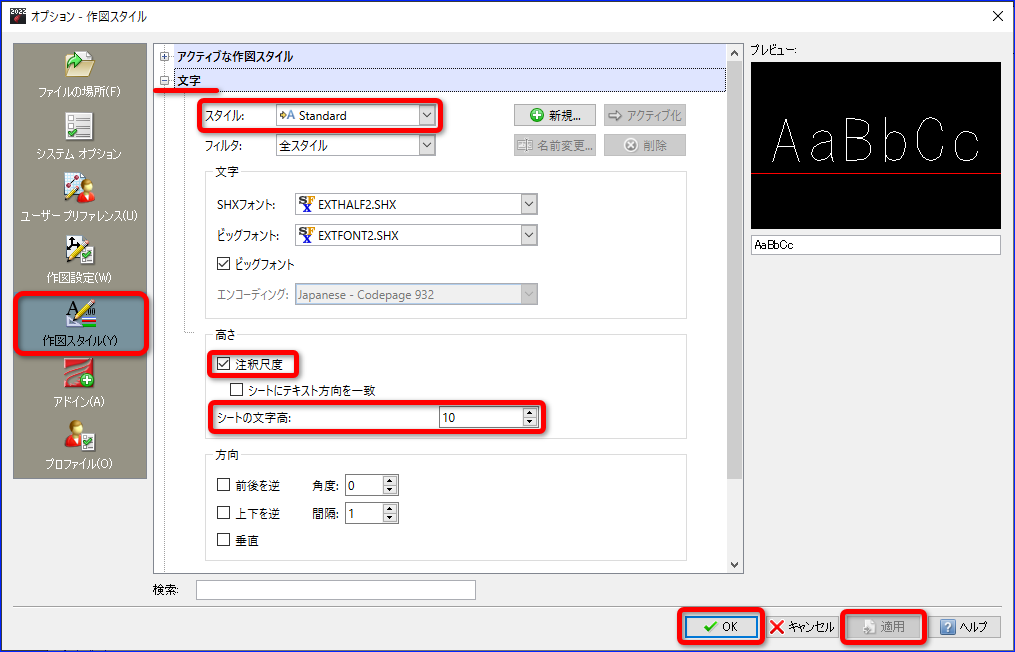Expand the アクティブな作図スタイル tree section

click(x=165, y=57)
